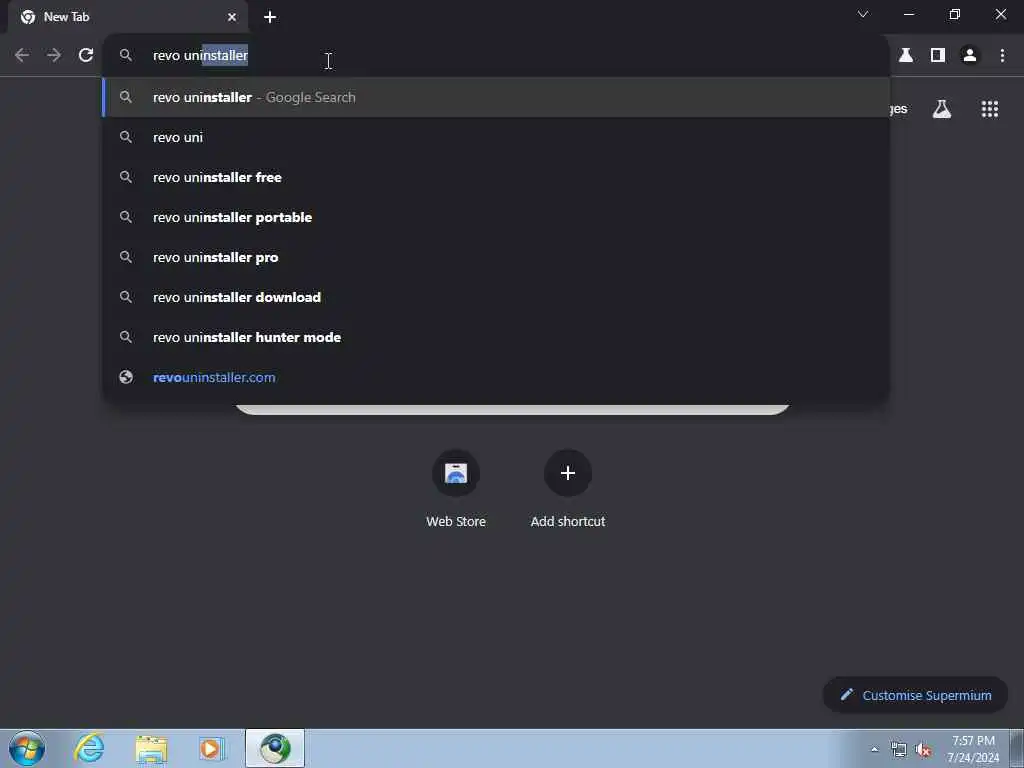This screenshot has width=1024, height=768.
Task: Open the three-dot browser menu
Action: (1002, 56)
